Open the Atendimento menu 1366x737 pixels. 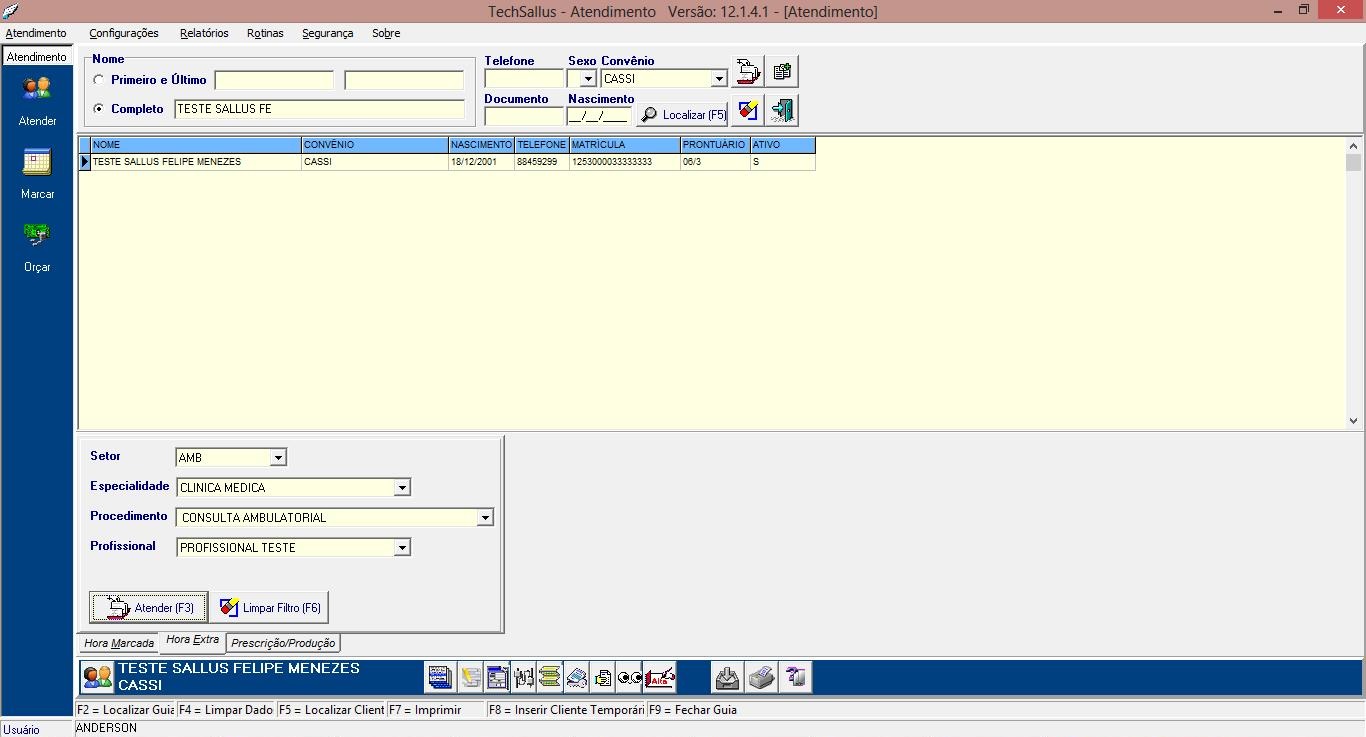[x=36, y=33]
